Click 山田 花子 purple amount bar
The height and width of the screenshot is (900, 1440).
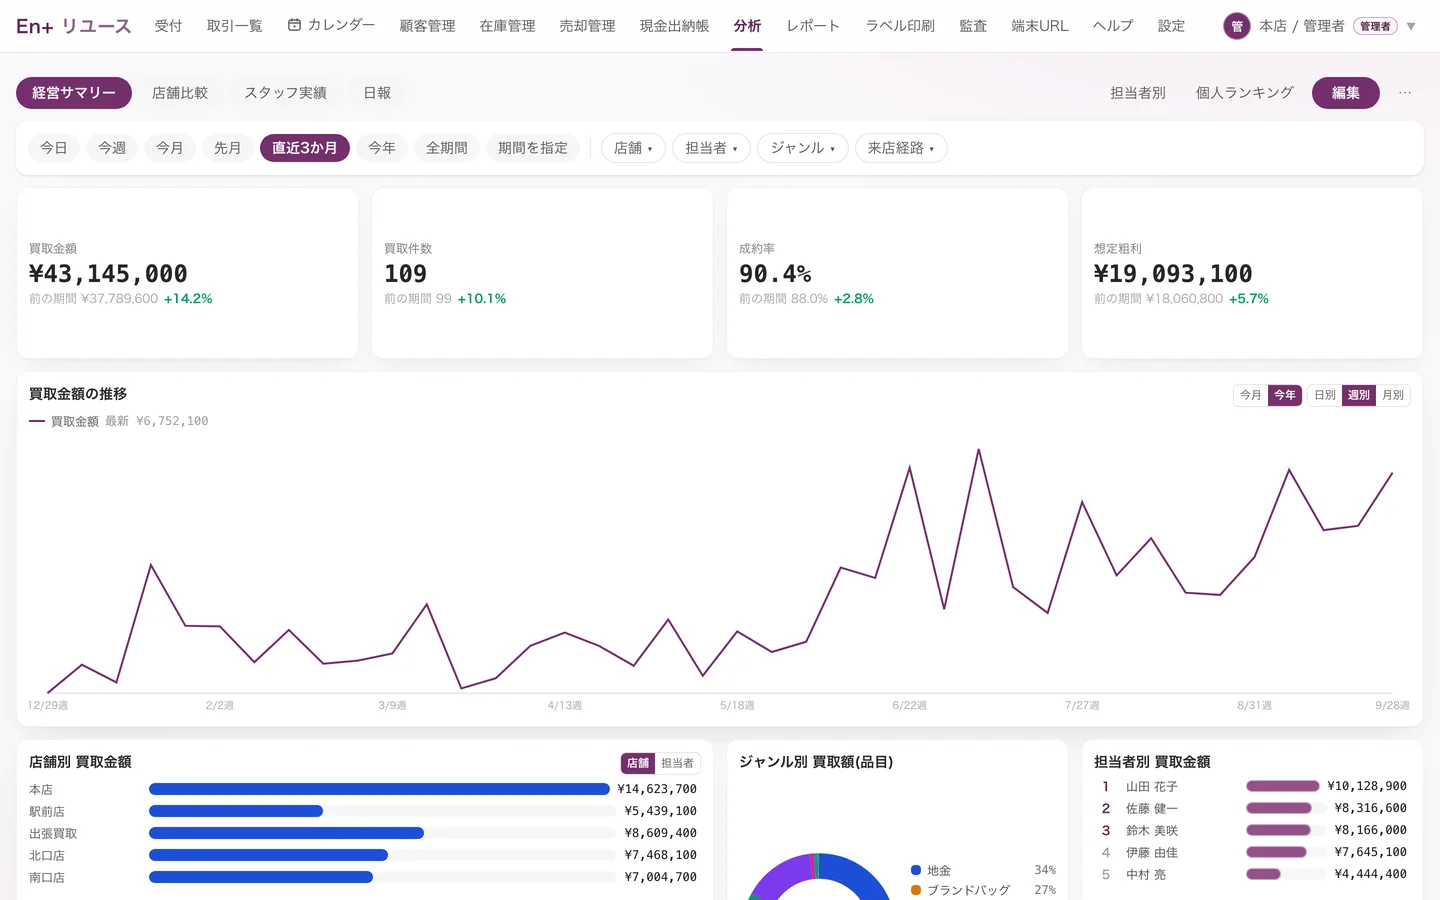[x=1283, y=786]
